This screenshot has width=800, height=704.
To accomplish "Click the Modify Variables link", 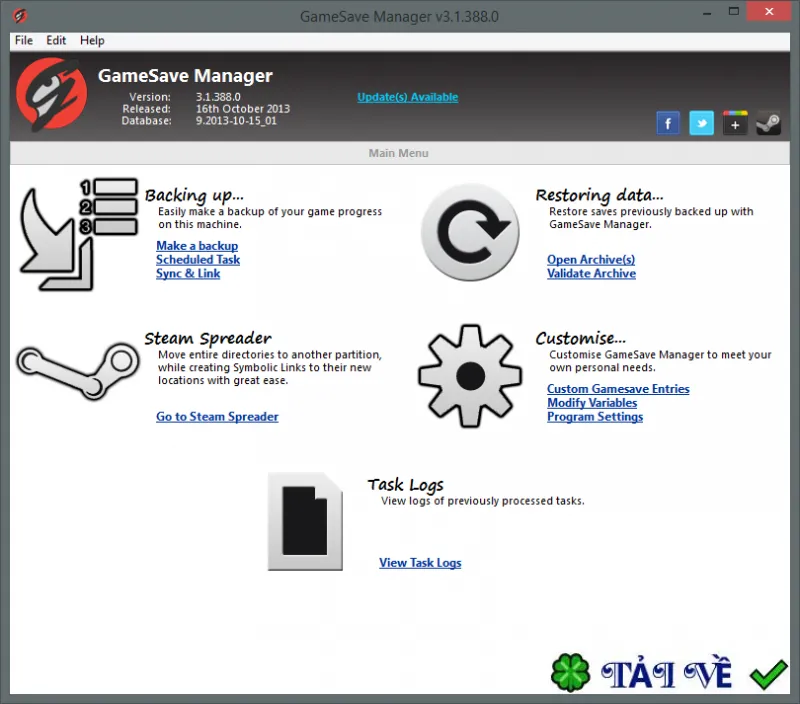I will (592, 403).
